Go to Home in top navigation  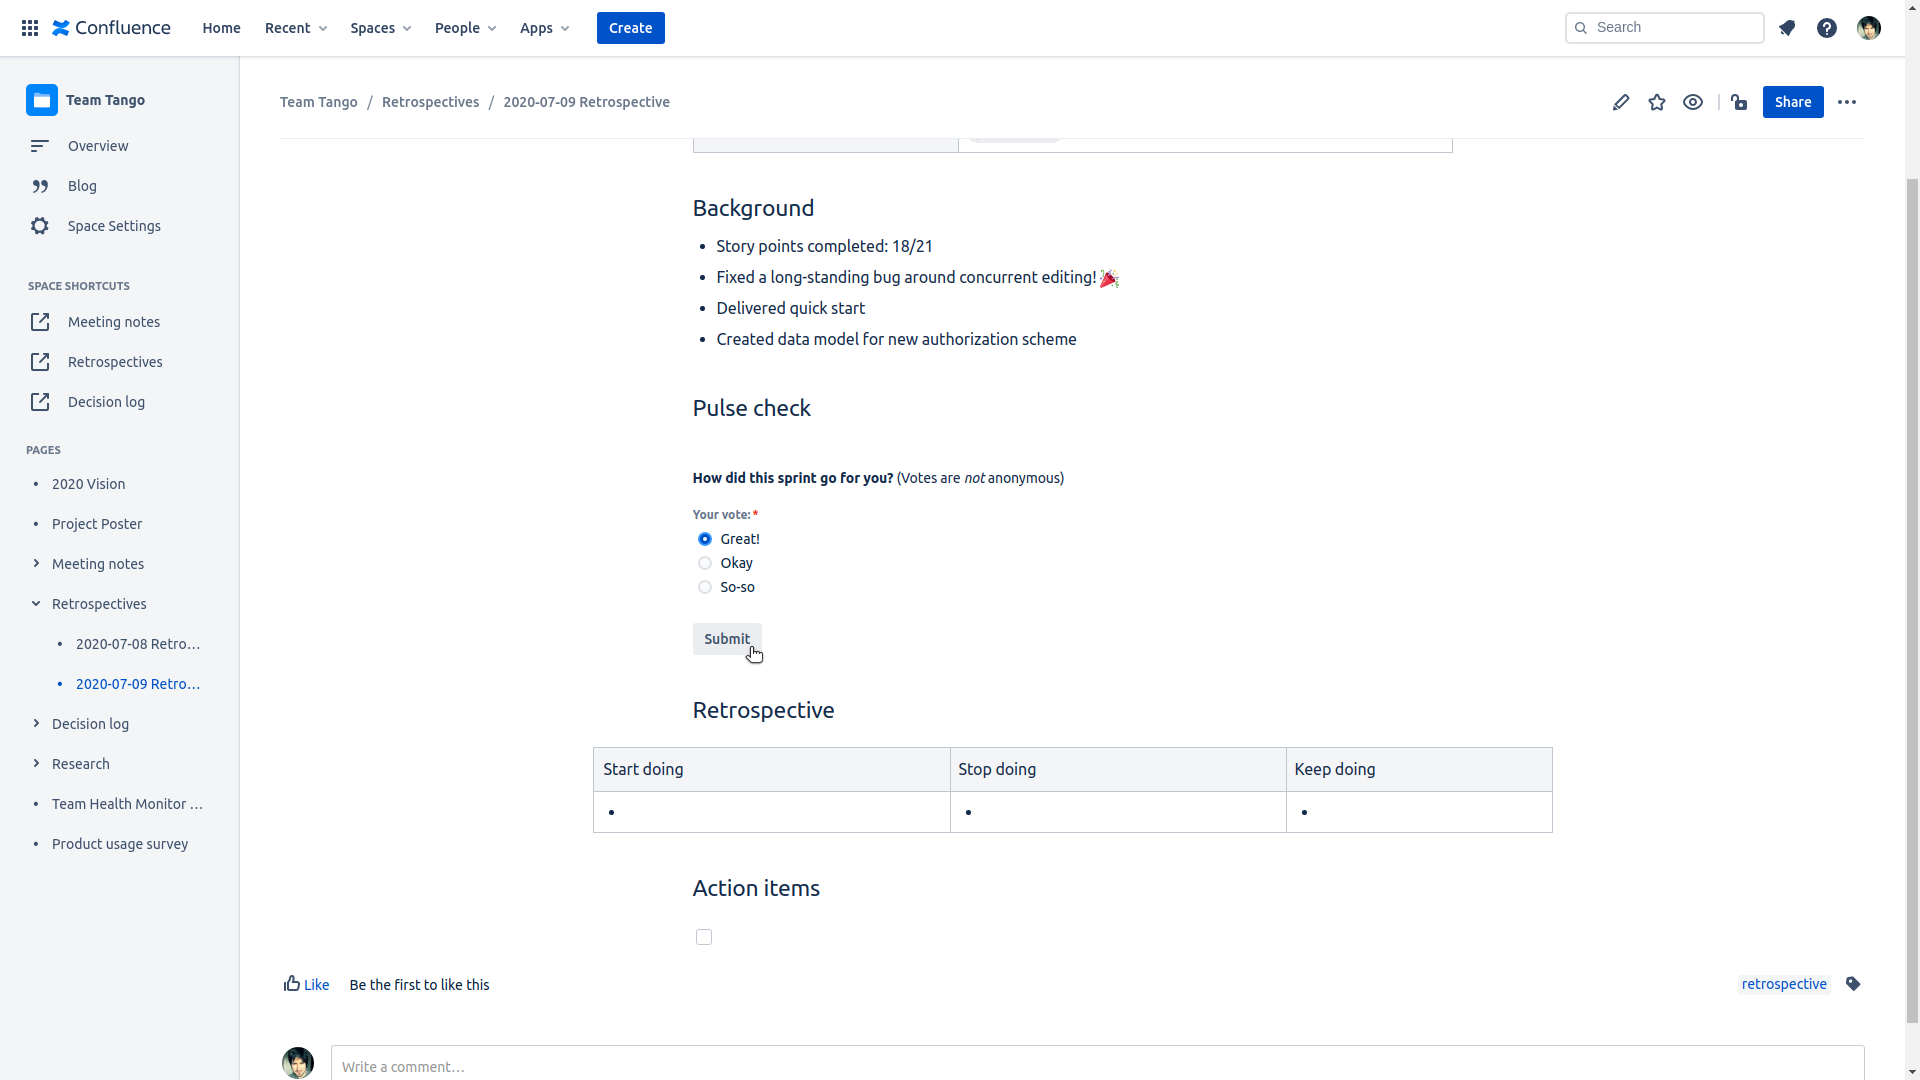[x=221, y=28]
